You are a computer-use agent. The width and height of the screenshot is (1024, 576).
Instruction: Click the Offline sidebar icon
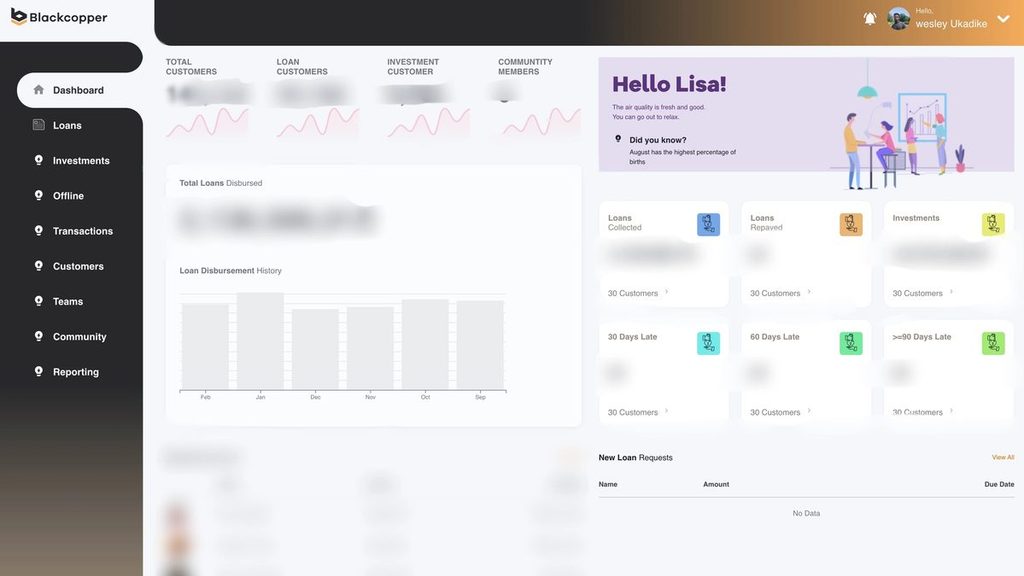pos(39,195)
